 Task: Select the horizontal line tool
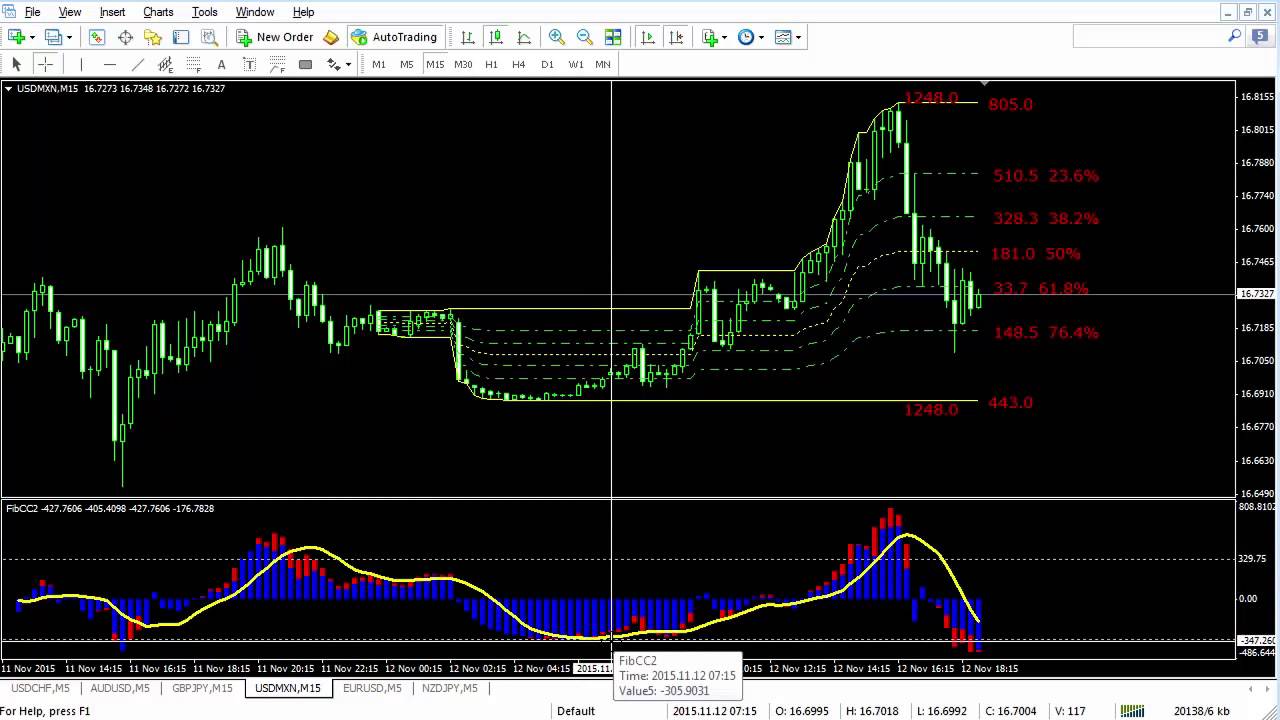point(110,64)
